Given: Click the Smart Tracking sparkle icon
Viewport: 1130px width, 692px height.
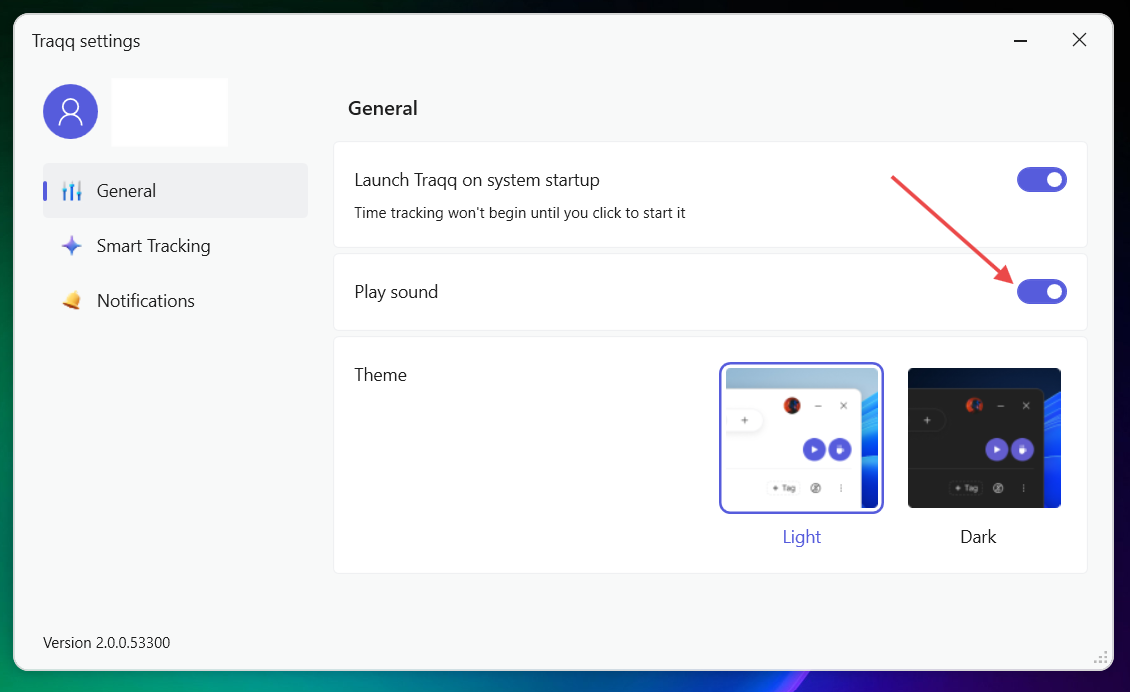Looking at the screenshot, I should [x=71, y=246].
